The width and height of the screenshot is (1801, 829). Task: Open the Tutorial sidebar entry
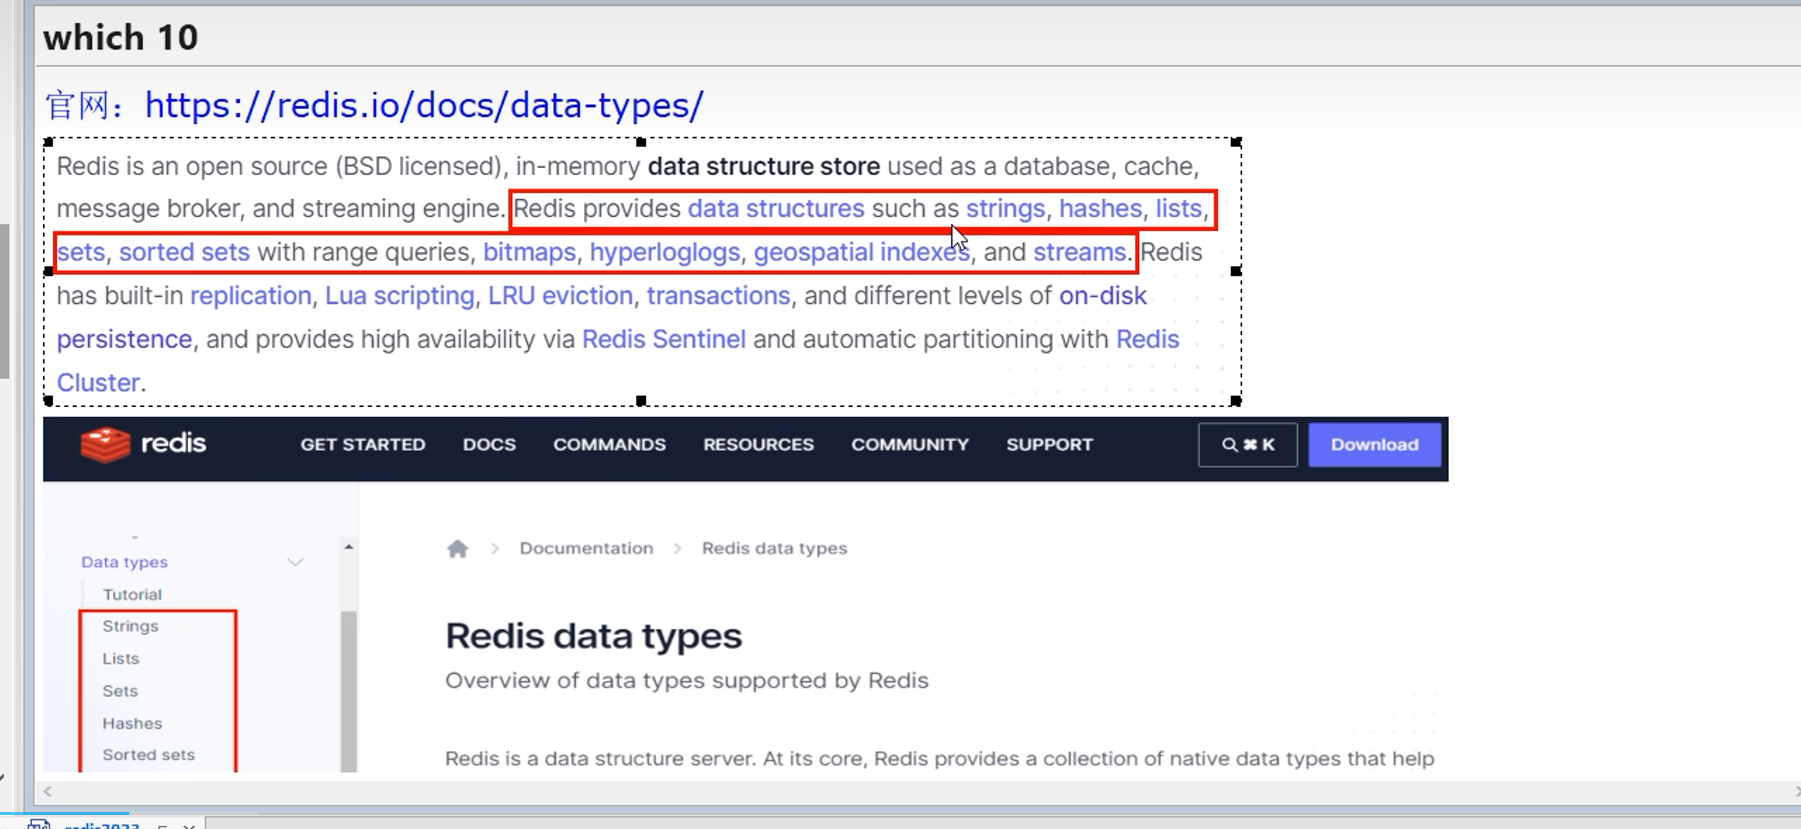pos(132,594)
